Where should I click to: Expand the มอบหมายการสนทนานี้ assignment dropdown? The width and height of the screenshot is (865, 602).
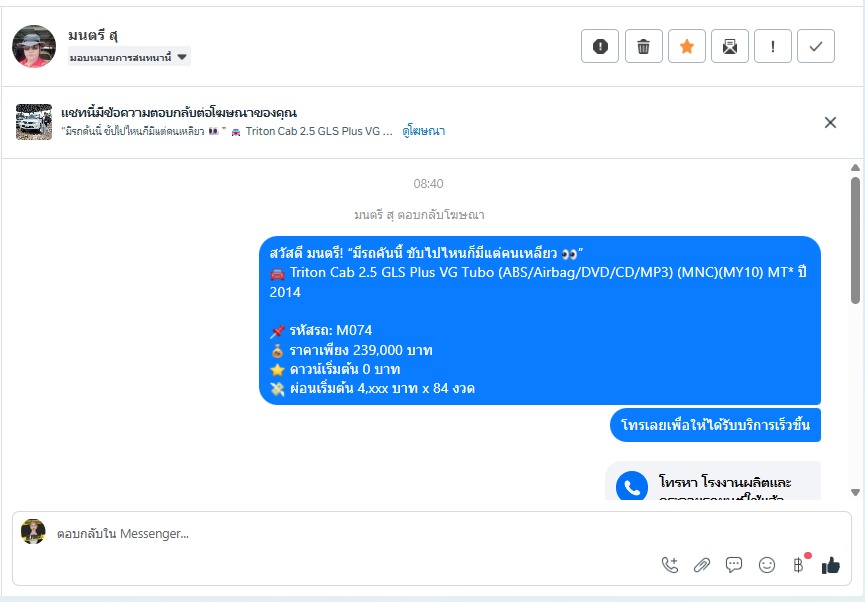pyautogui.click(x=129, y=56)
